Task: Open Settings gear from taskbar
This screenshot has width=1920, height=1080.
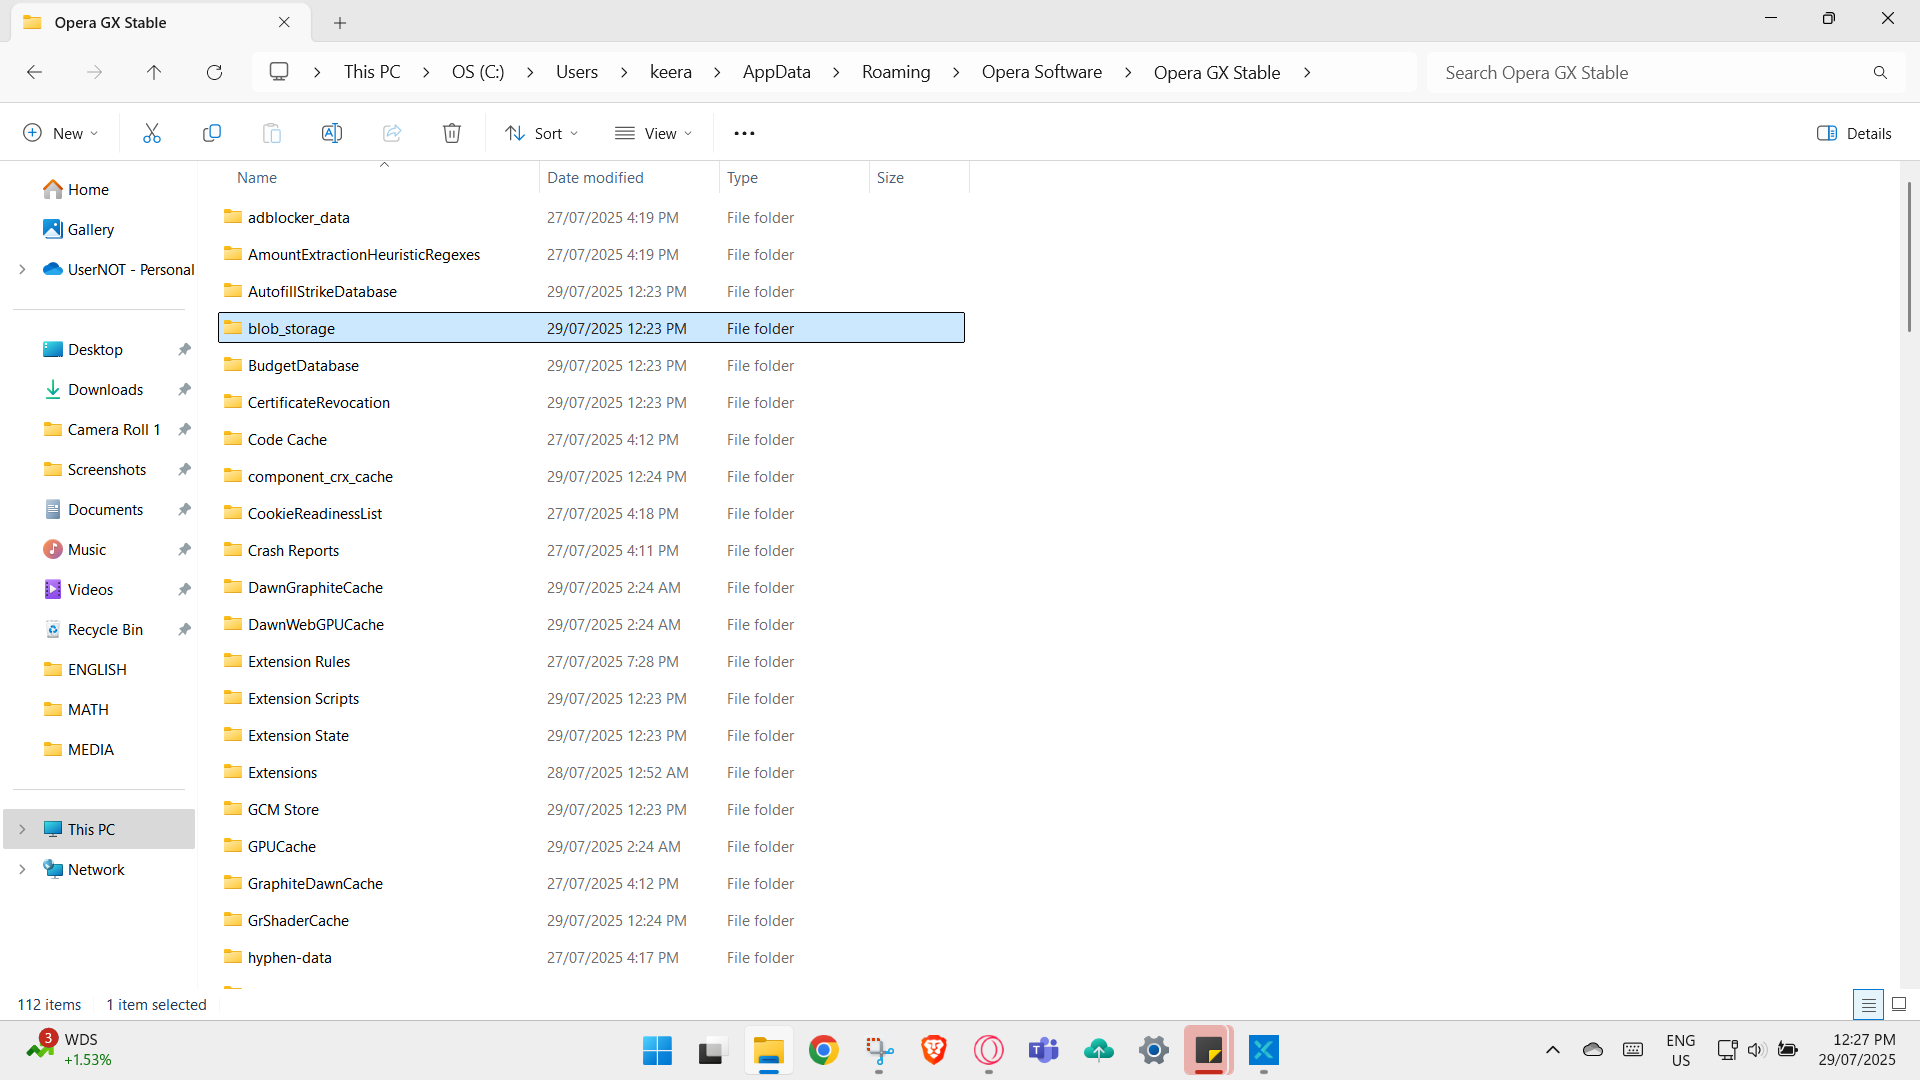Action: pos(1154,1050)
